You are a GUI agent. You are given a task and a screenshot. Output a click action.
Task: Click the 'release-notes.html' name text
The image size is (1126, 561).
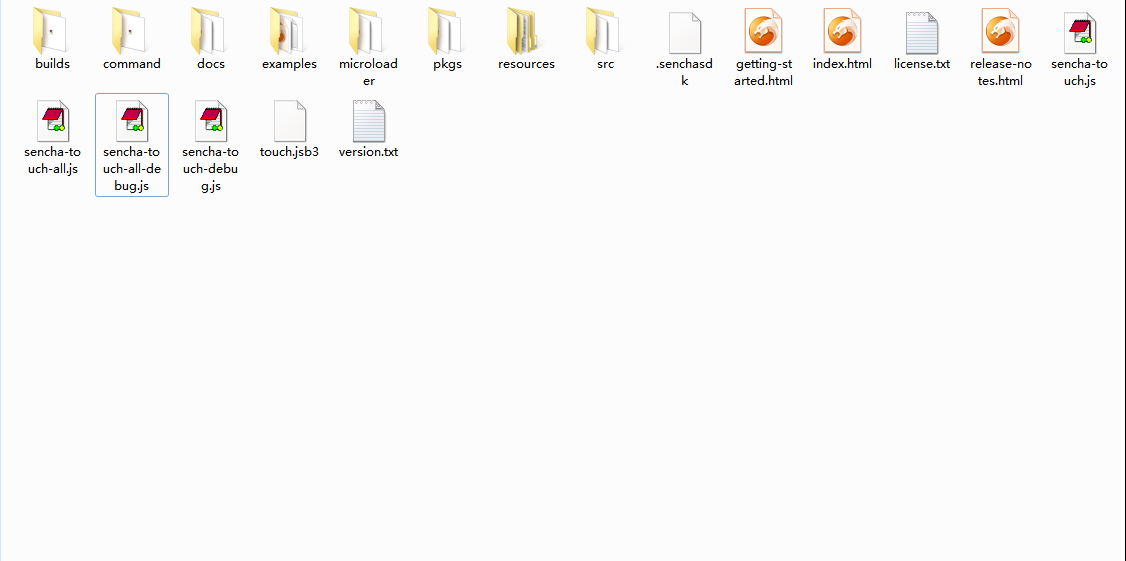pyautogui.click(x=1001, y=73)
